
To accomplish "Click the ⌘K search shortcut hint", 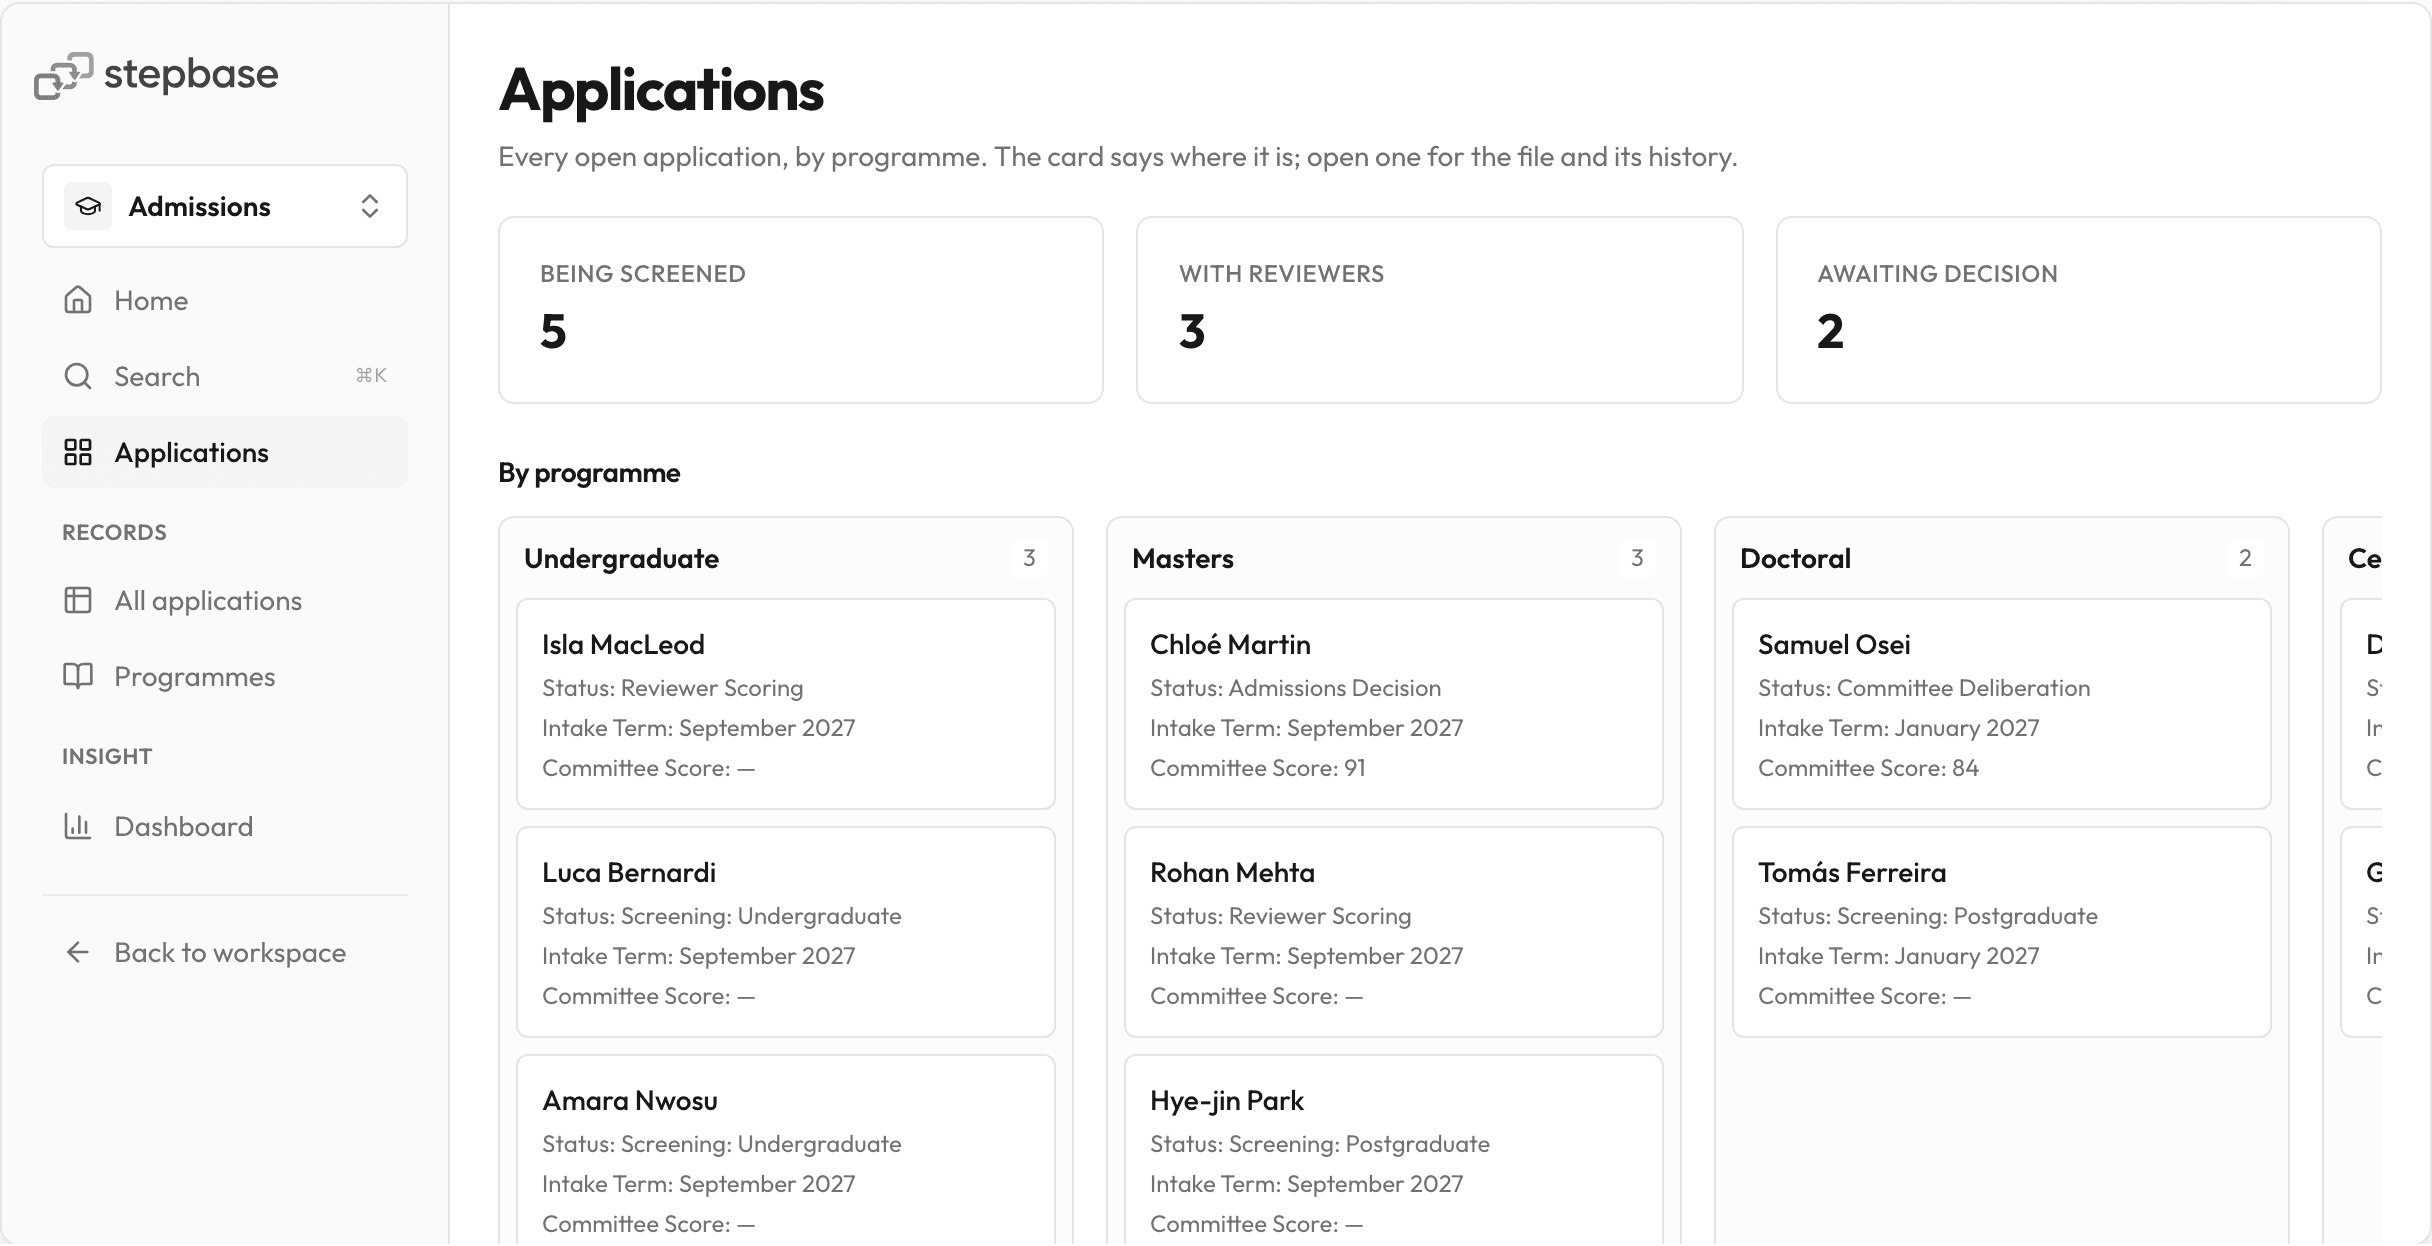I will point(371,375).
